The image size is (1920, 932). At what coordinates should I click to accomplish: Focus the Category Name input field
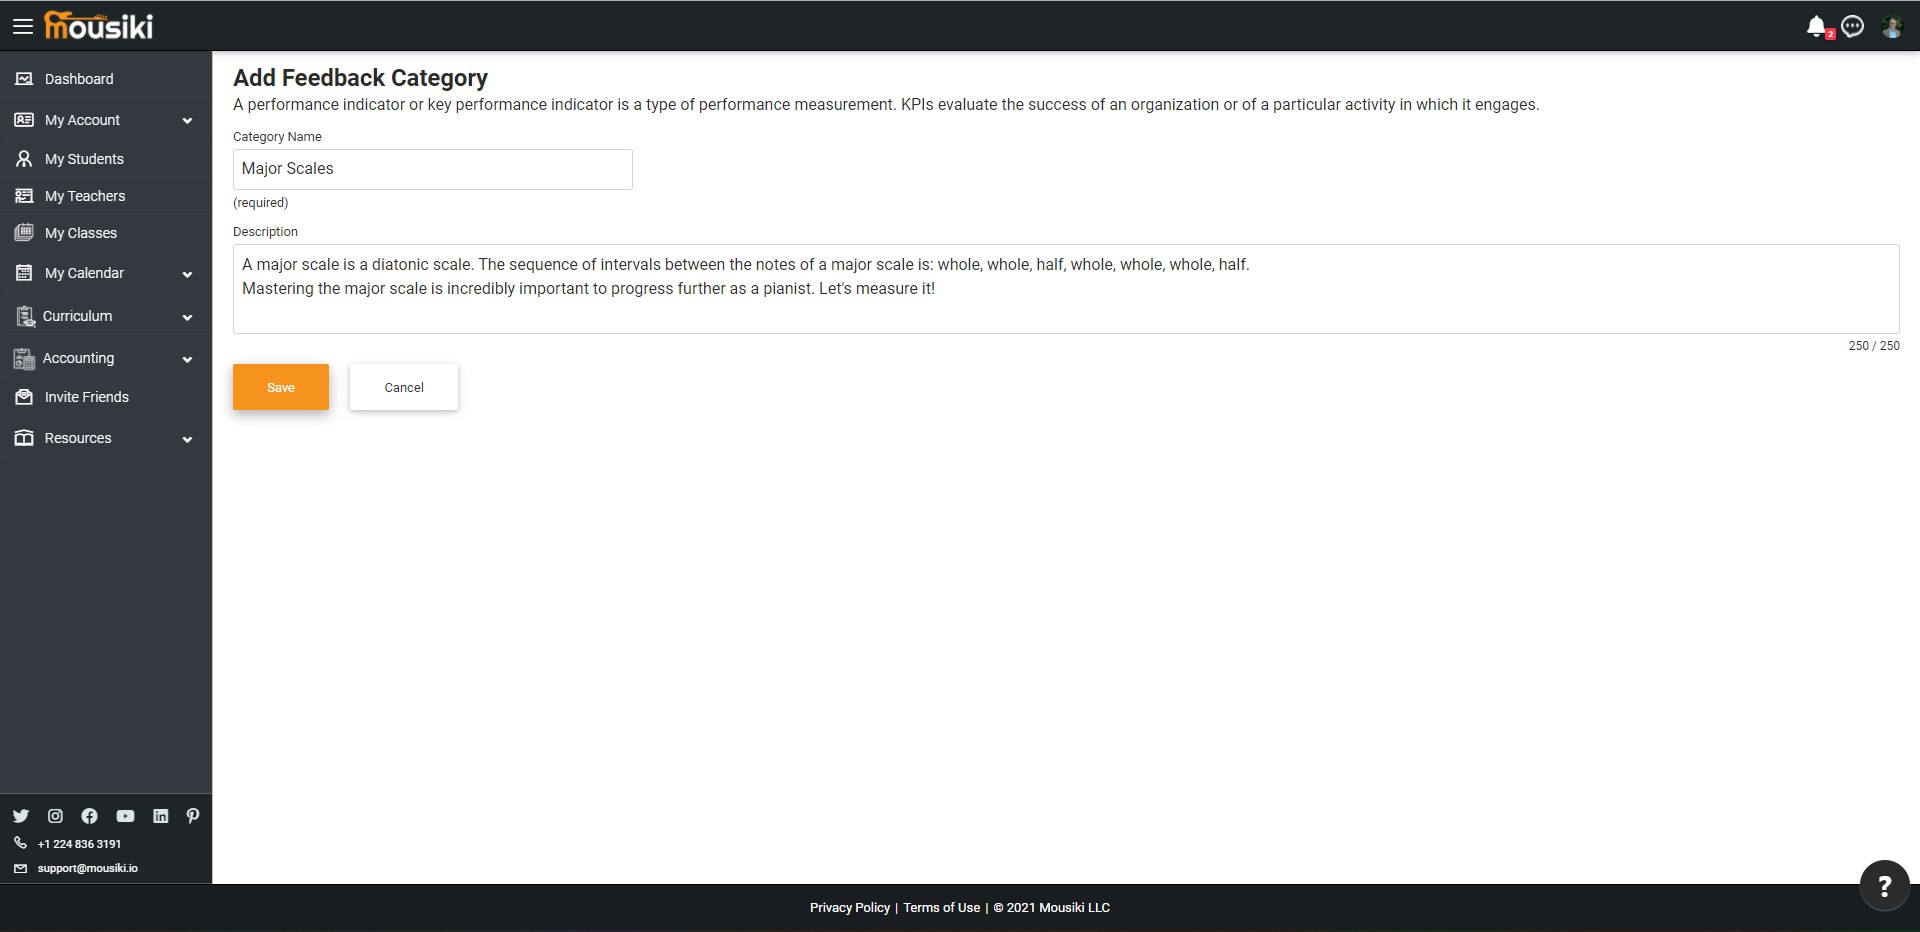click(x=433, y=169)
